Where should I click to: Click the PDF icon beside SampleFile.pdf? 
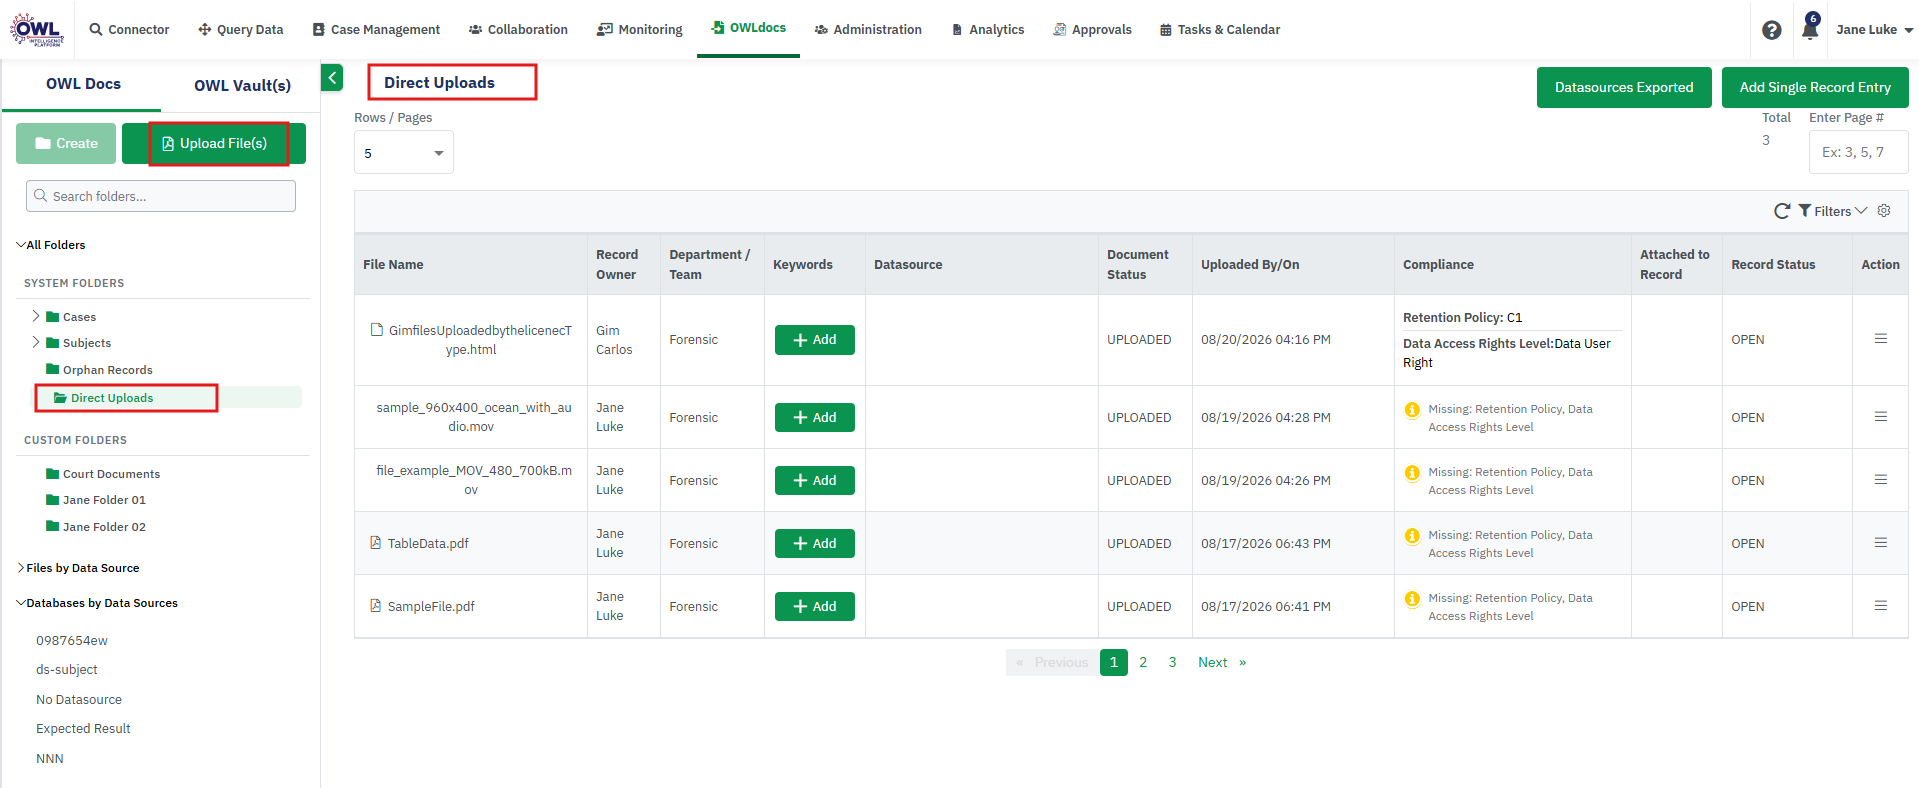click(376, 606)
